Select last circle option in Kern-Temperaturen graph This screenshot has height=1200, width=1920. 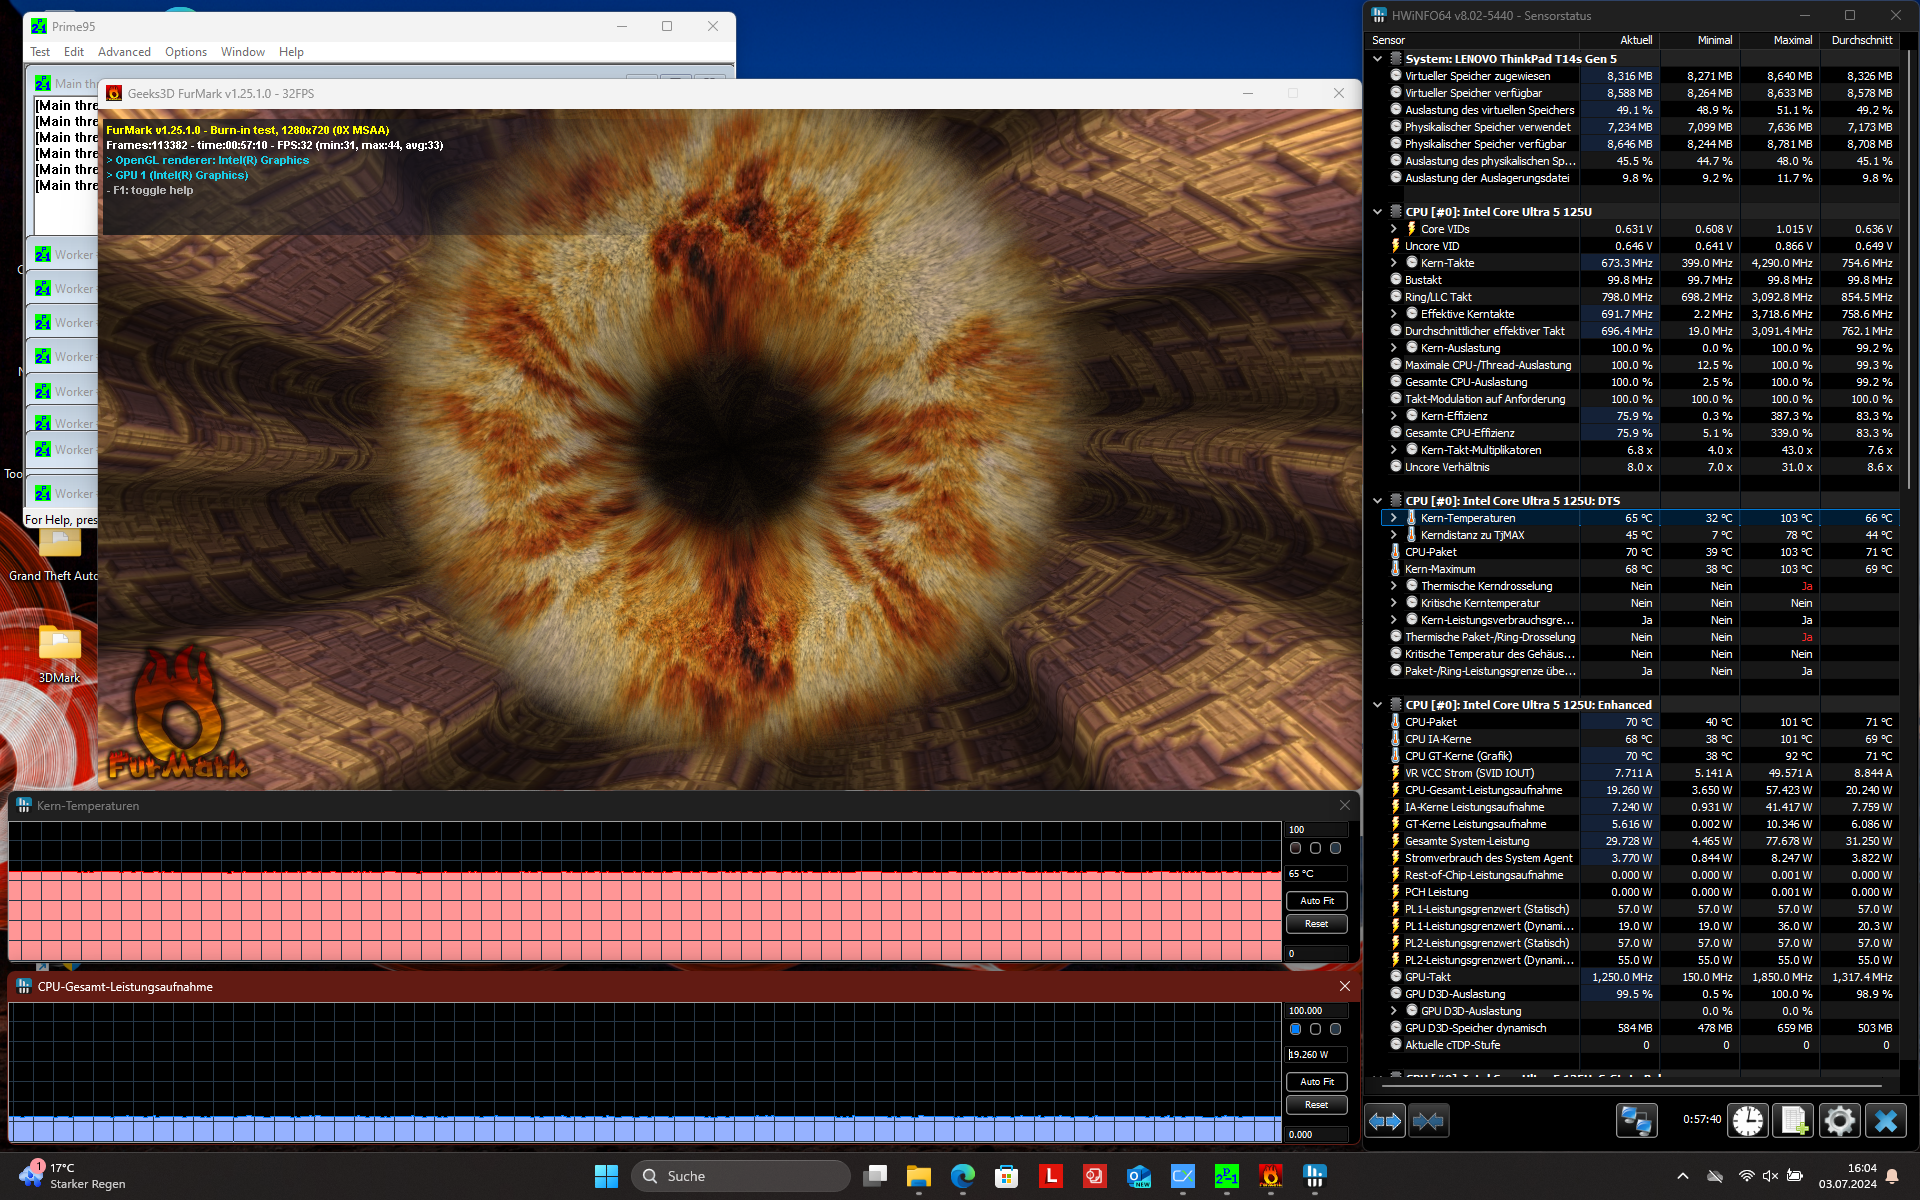(x=1336, y=848)
